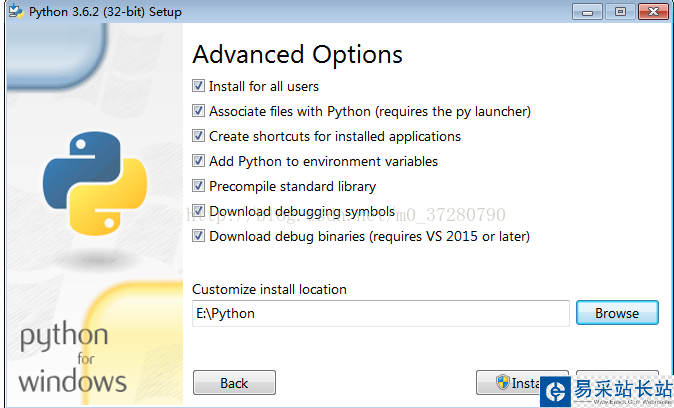Click the UAC shield icon on Install
Viewport: 674px width, 408px height.
[x=502, y=382]
